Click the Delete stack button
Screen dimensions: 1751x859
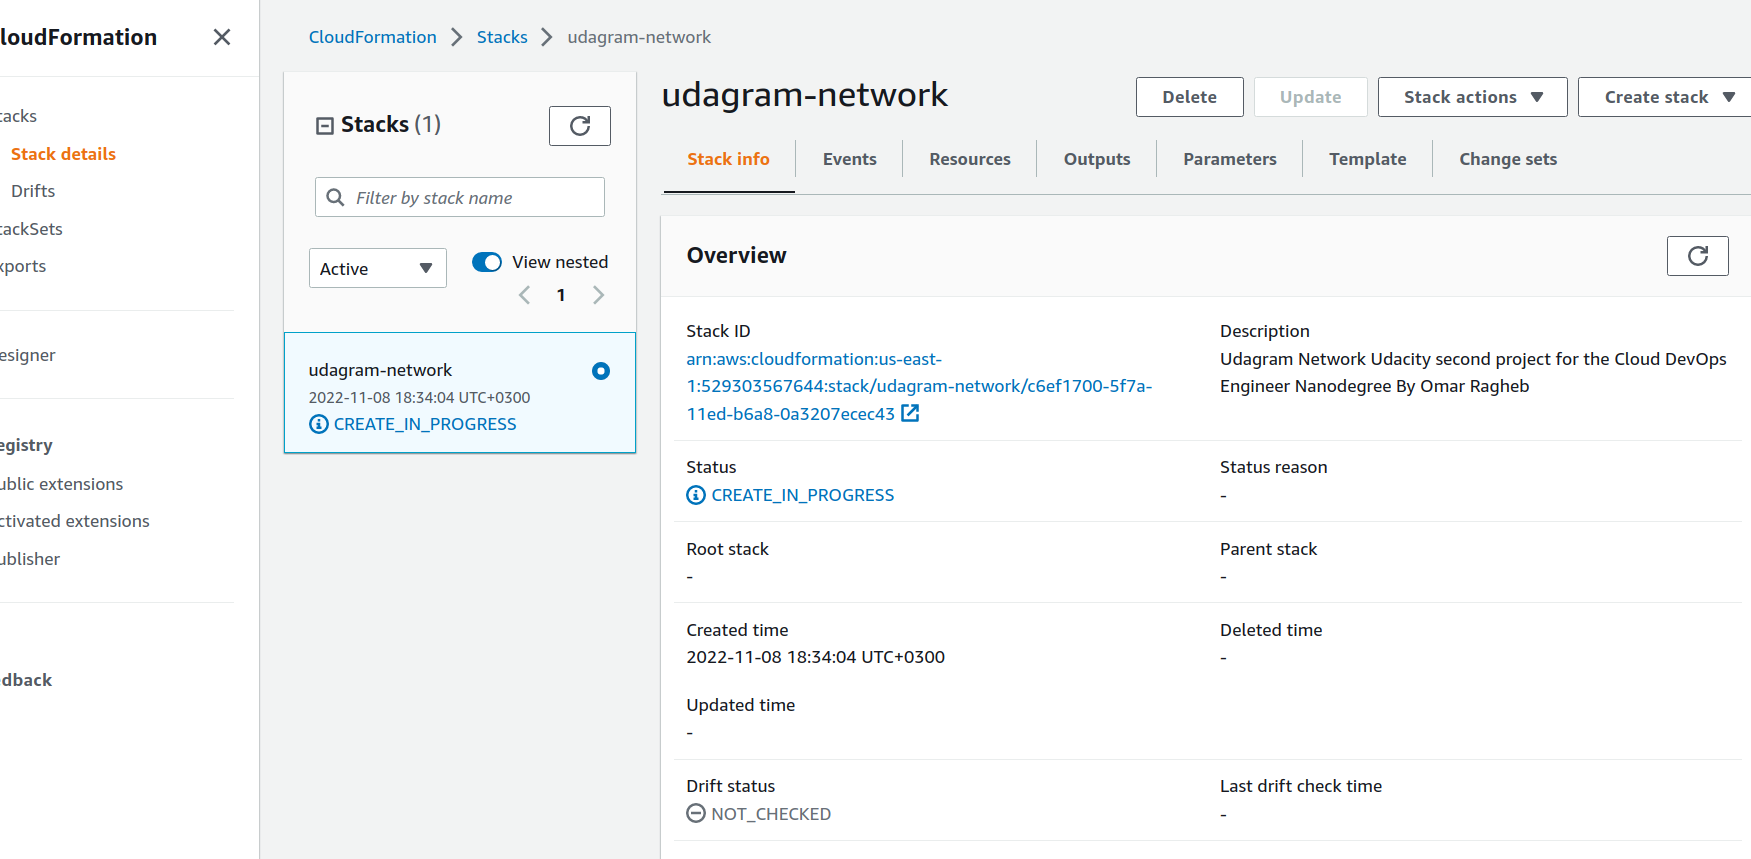click(1190, 97)
